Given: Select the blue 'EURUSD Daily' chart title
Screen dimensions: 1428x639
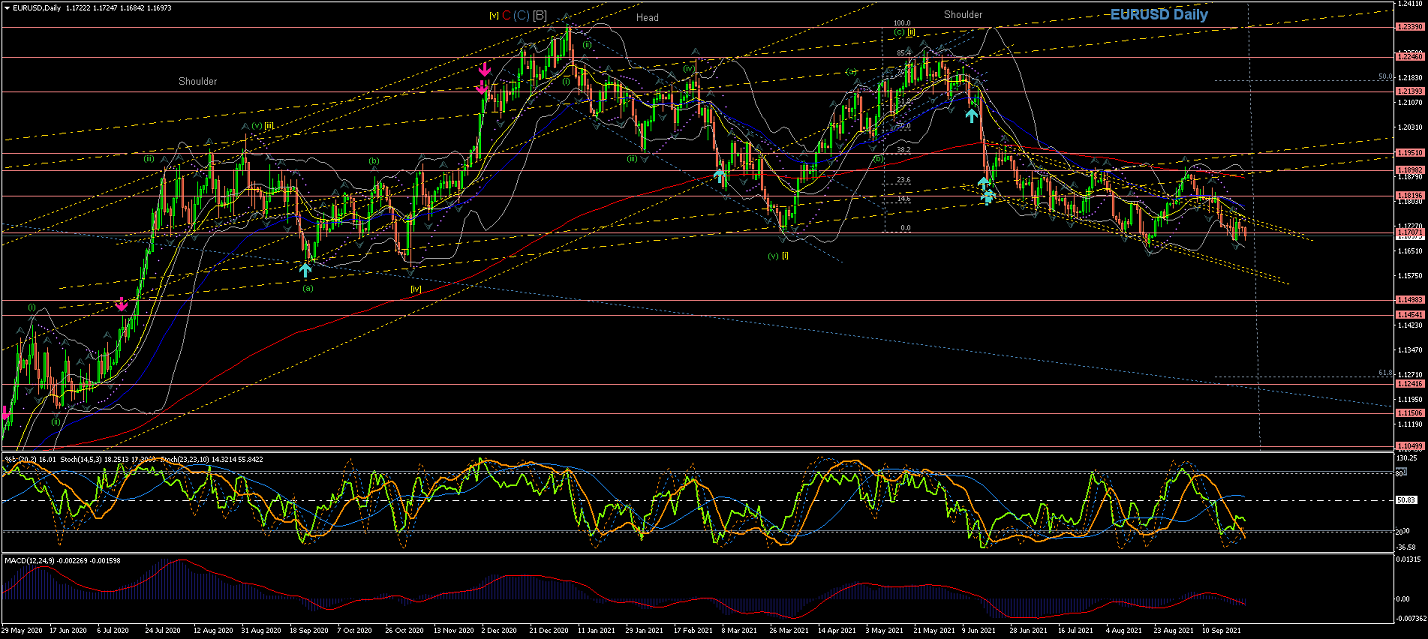Looking at the screenshot, I should click(x=1158, y=15).
